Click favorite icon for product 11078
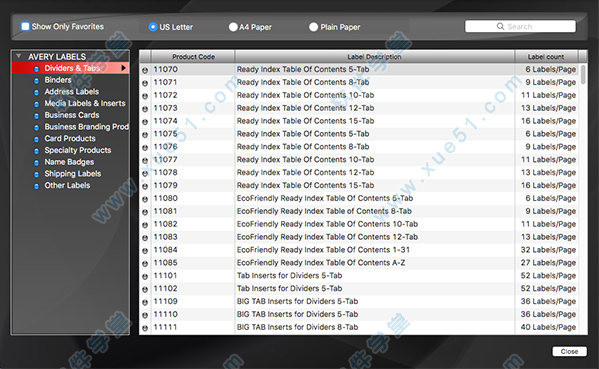The width and height of the screenshot is (599, 369). (145, 173)
